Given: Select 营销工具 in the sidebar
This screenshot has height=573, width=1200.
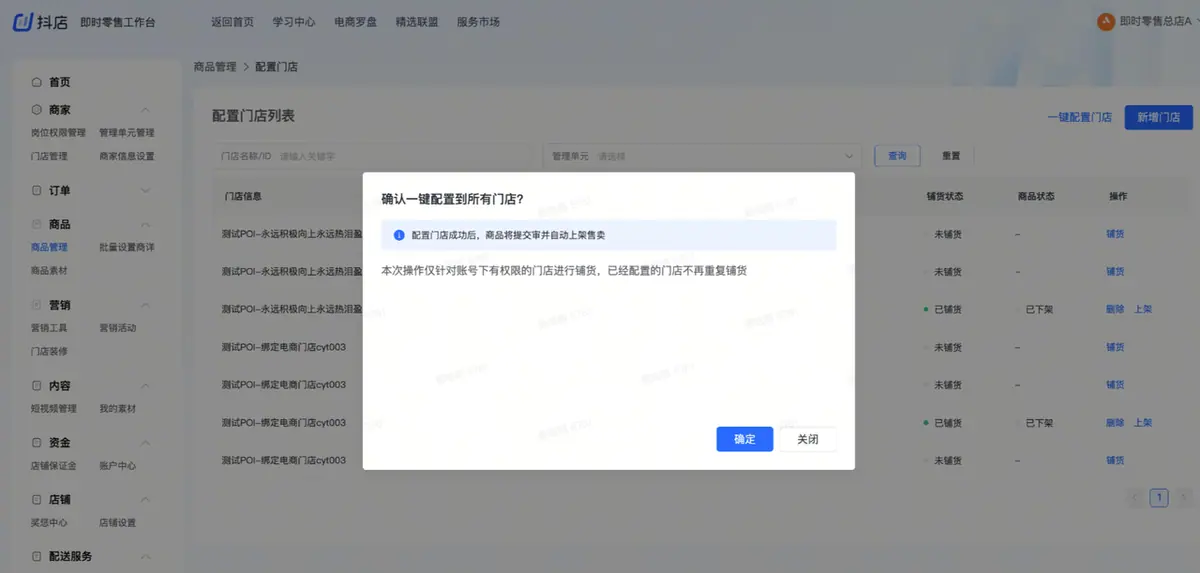Looking at the screenshot, I should [49, 328].
